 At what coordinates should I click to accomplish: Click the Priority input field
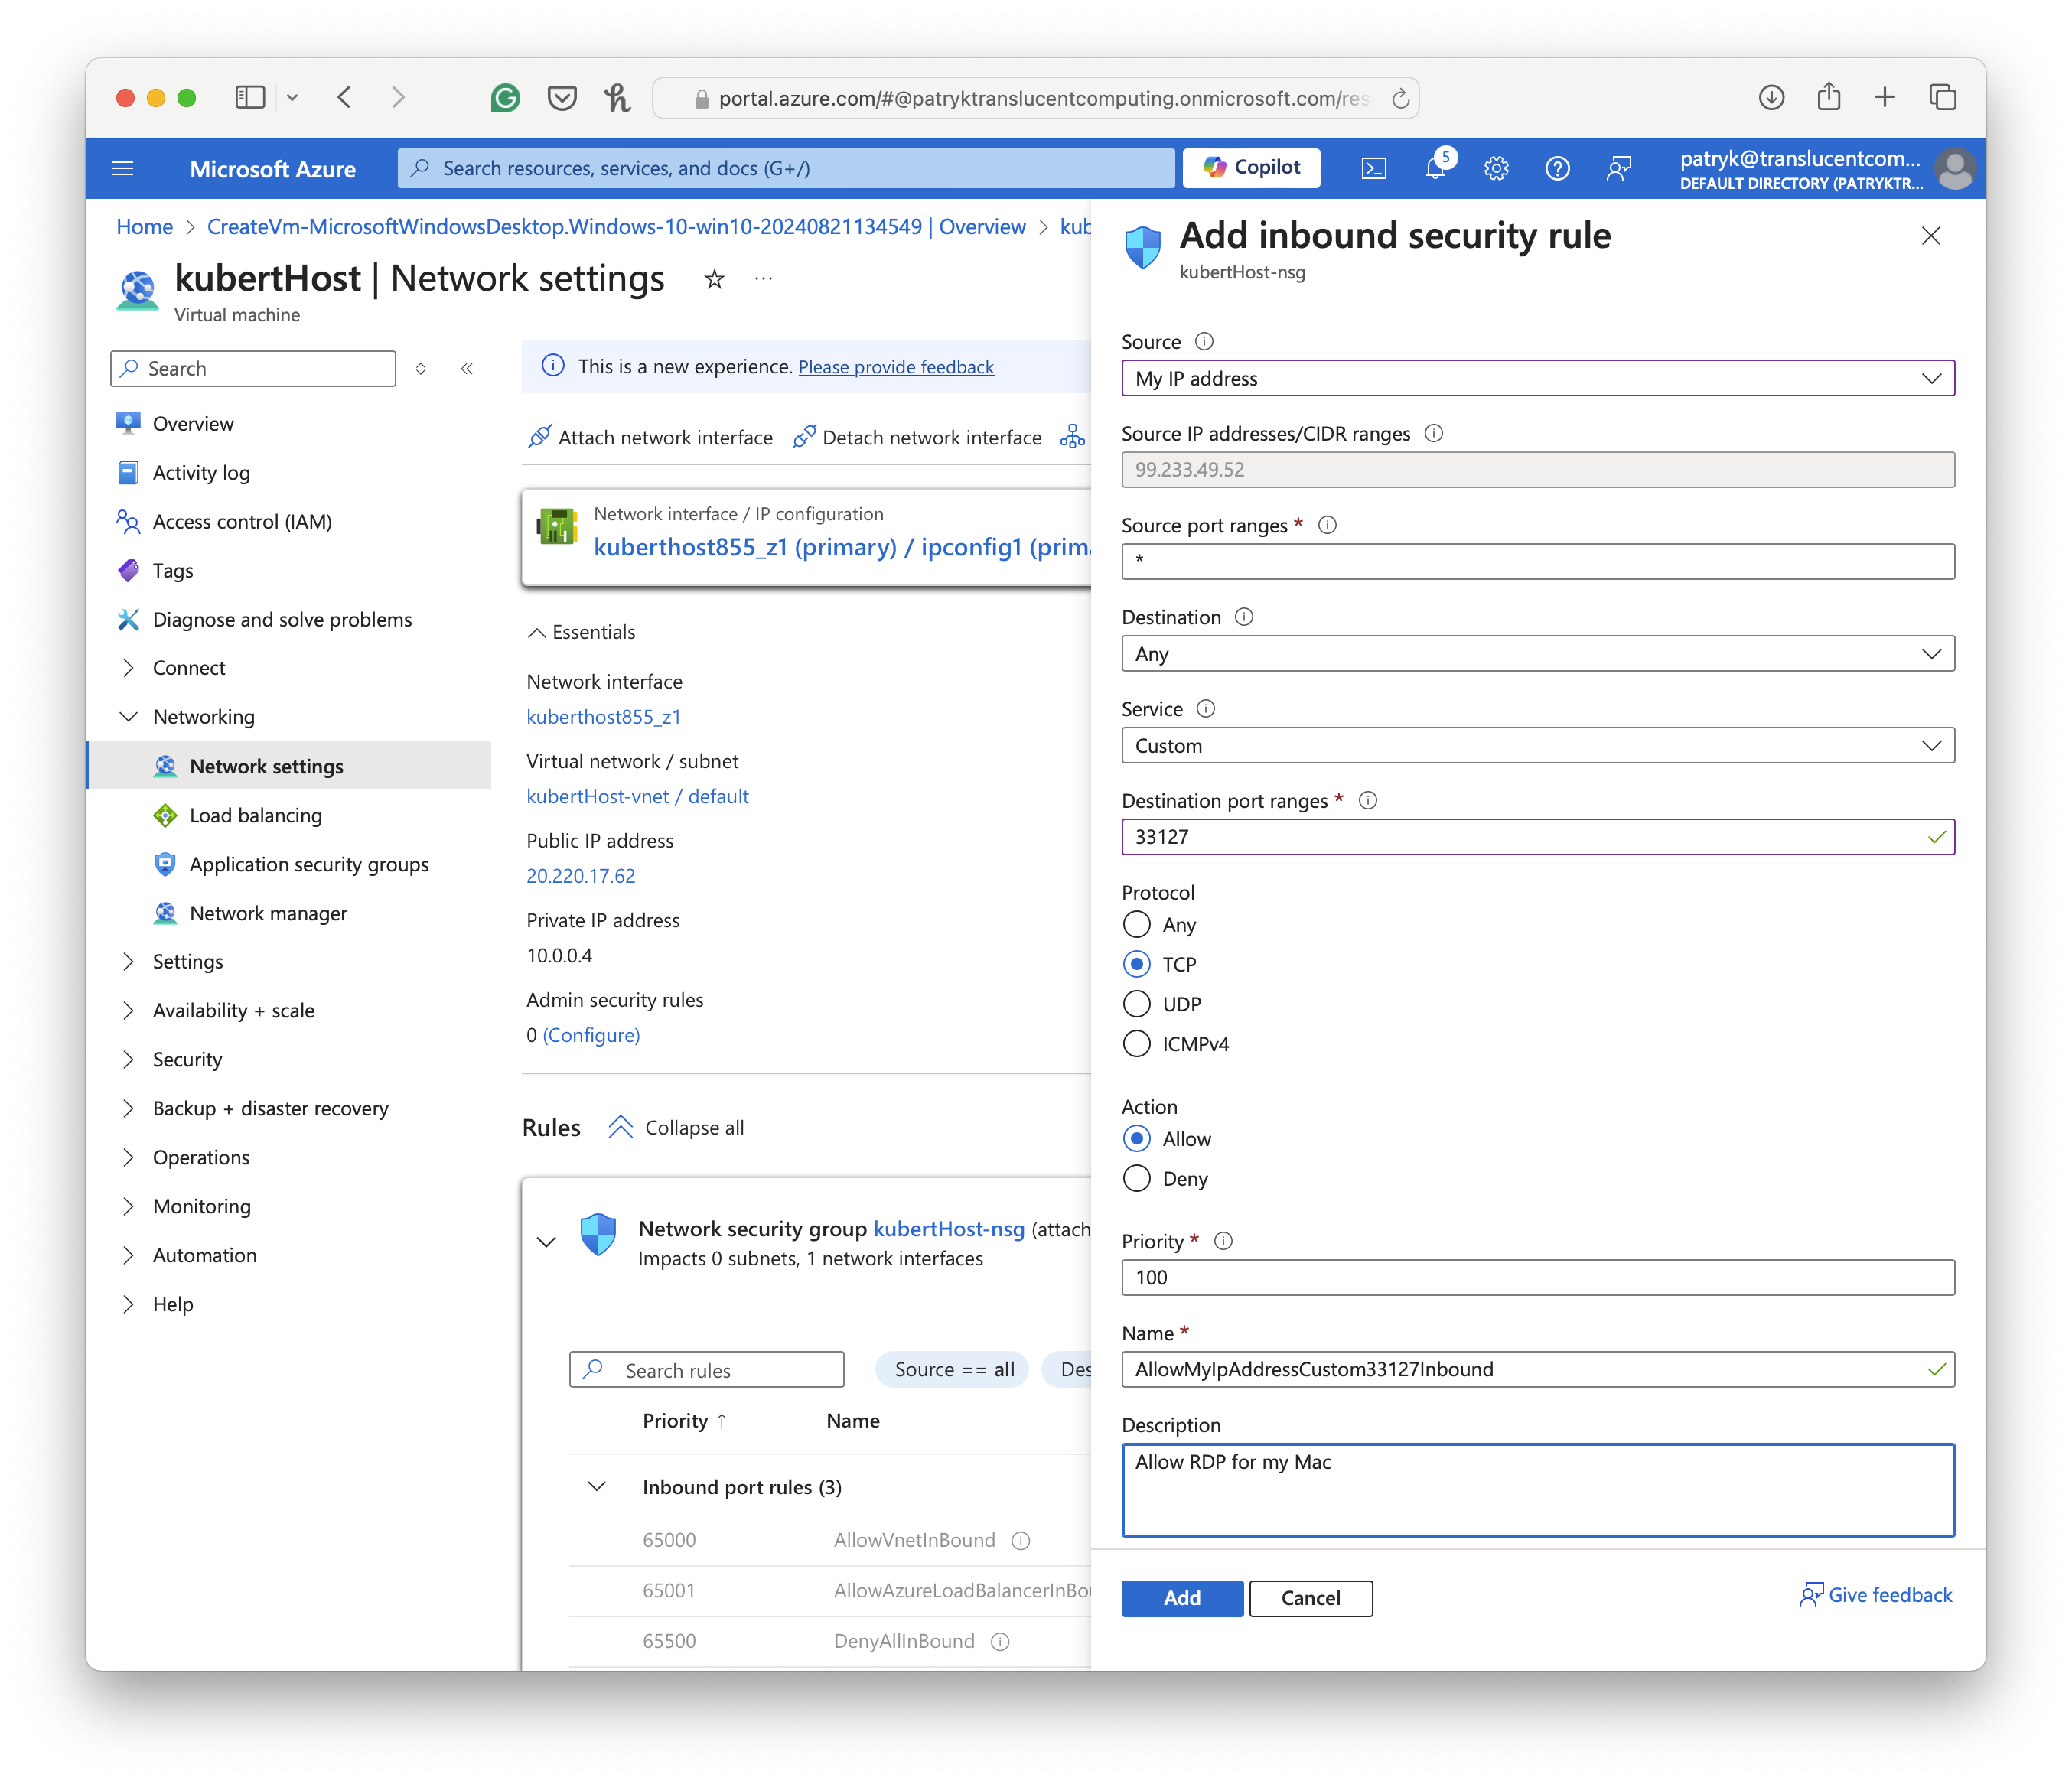click(x=1537, y=1278)
